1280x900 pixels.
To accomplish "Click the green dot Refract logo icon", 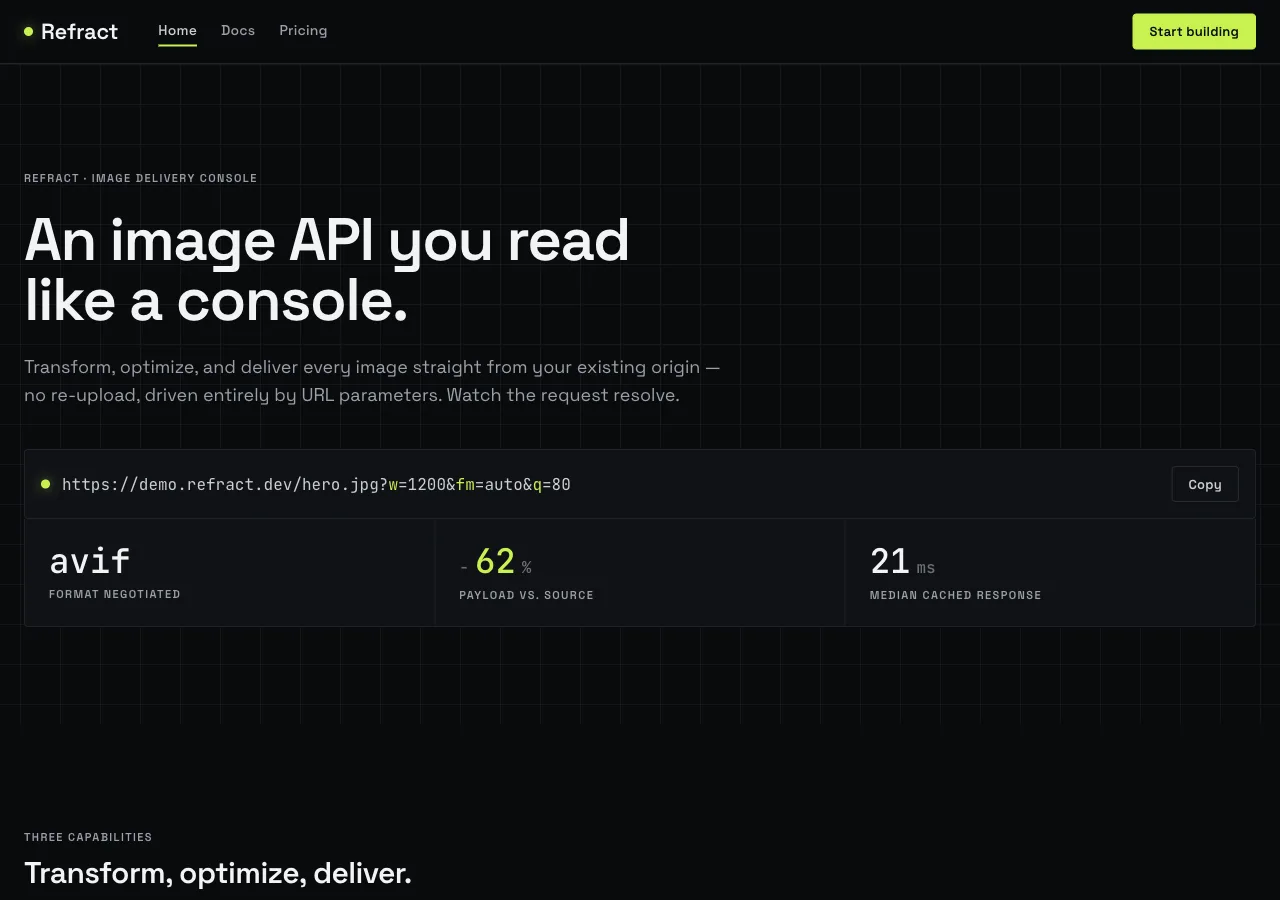I will pyautogui.click(x=29, y=32).
